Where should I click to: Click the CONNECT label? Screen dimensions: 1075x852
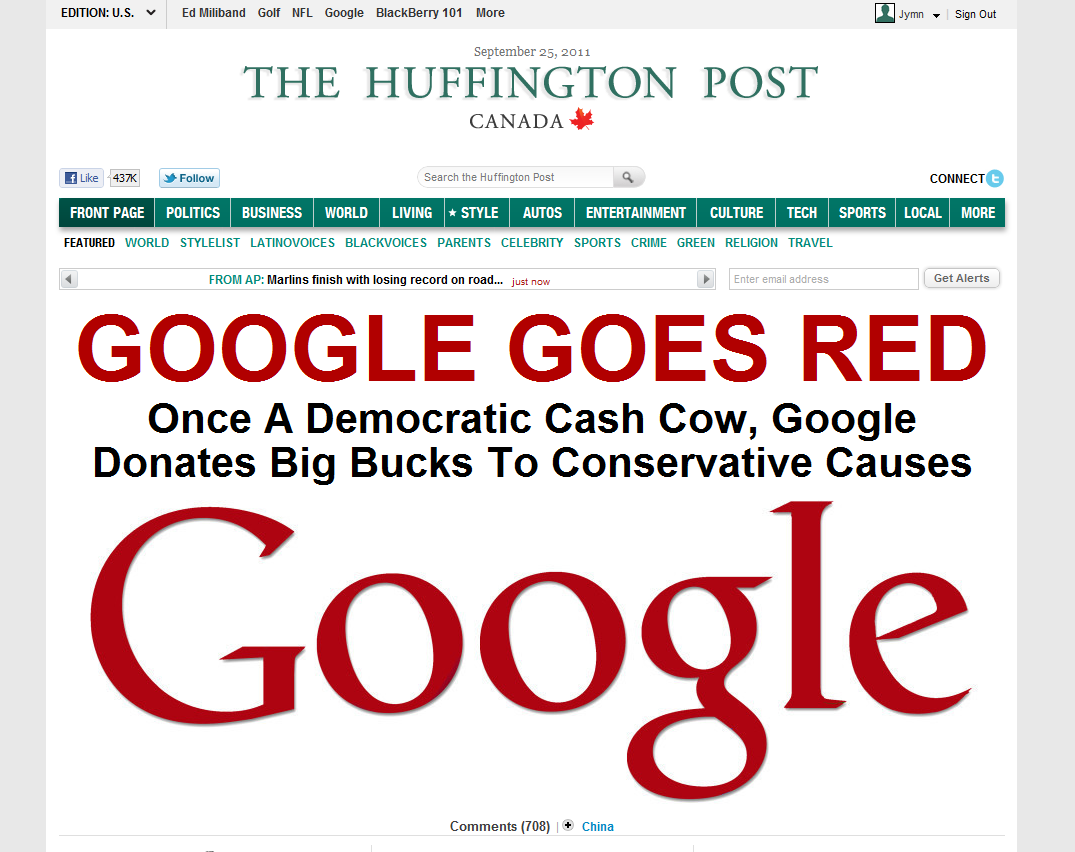956,178
